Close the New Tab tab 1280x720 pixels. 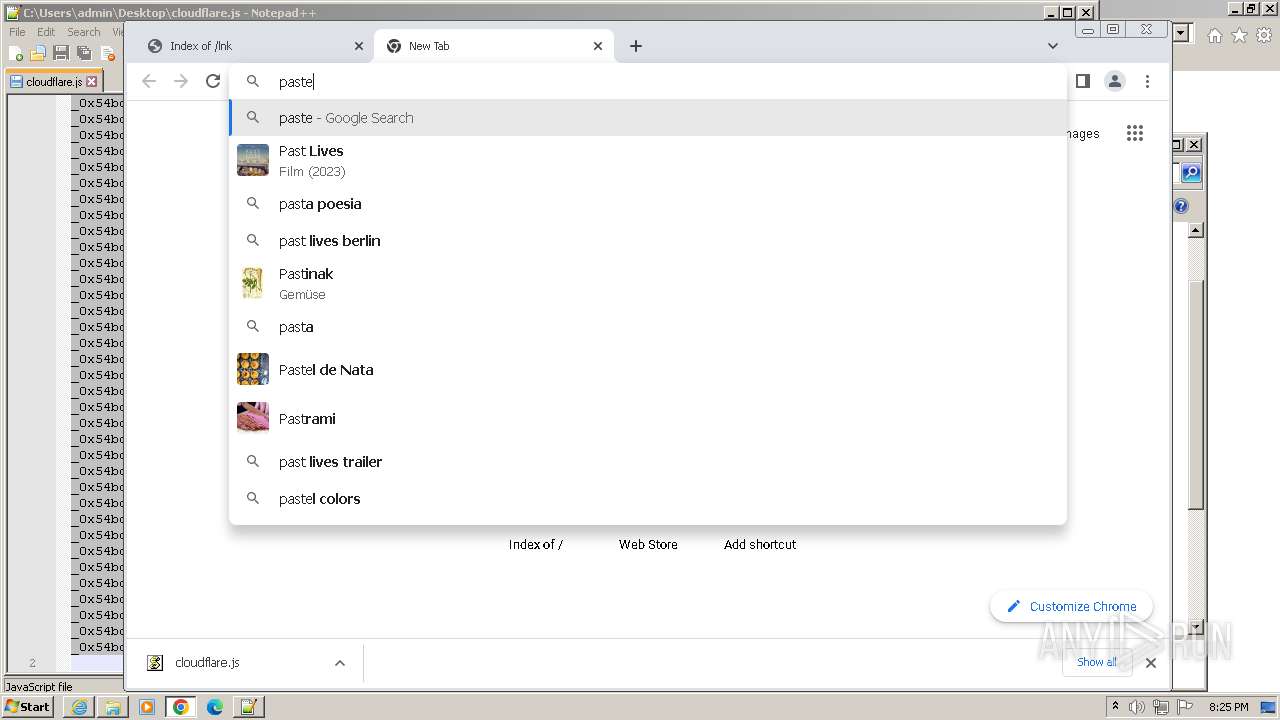pos(598,46)
